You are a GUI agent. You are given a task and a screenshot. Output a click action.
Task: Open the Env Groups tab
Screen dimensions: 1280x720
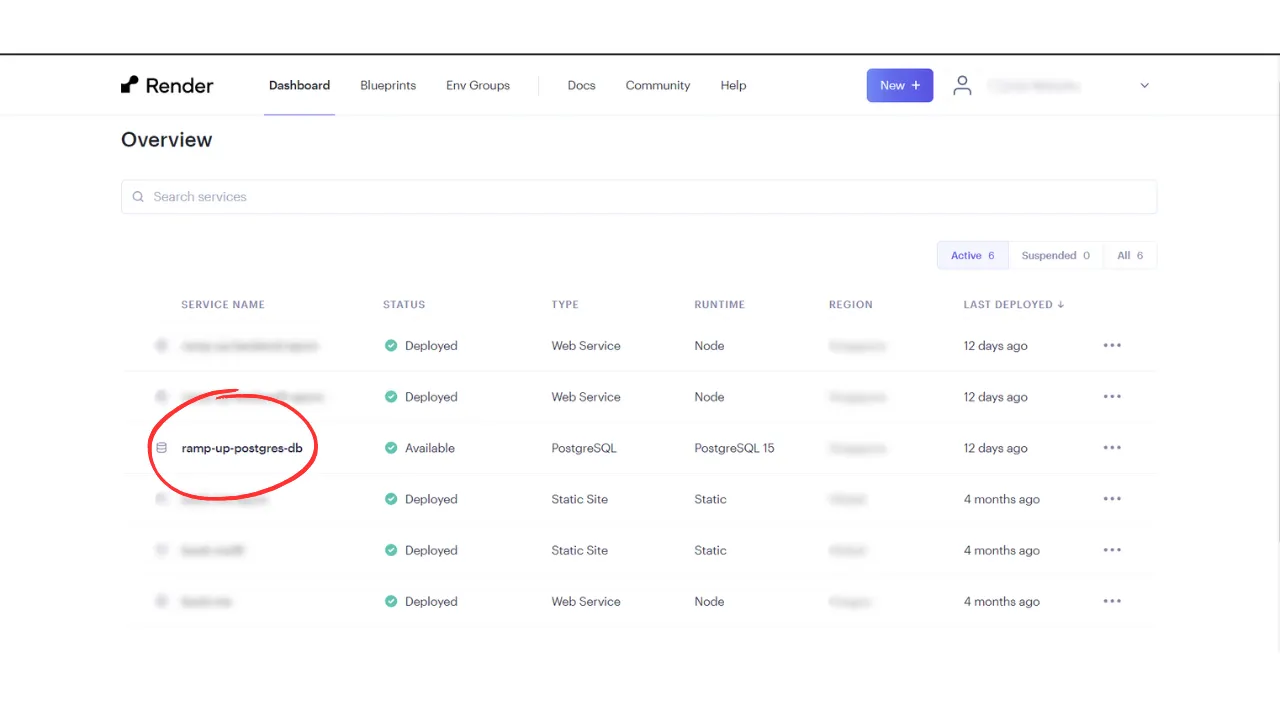[x=477, y=85]
